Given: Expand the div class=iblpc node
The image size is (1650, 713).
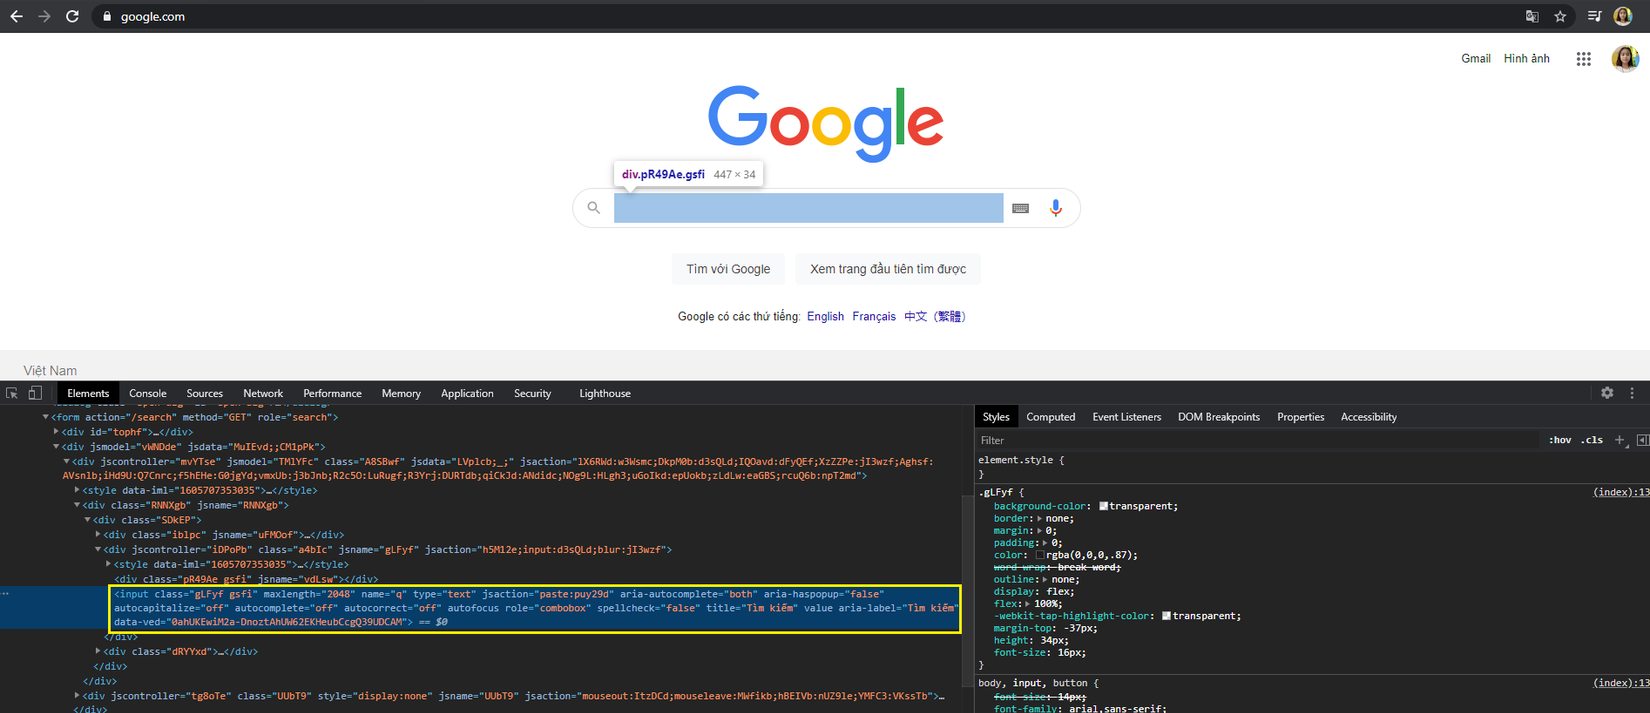Looking at the screenshot, I should click(x=98, y=535).
